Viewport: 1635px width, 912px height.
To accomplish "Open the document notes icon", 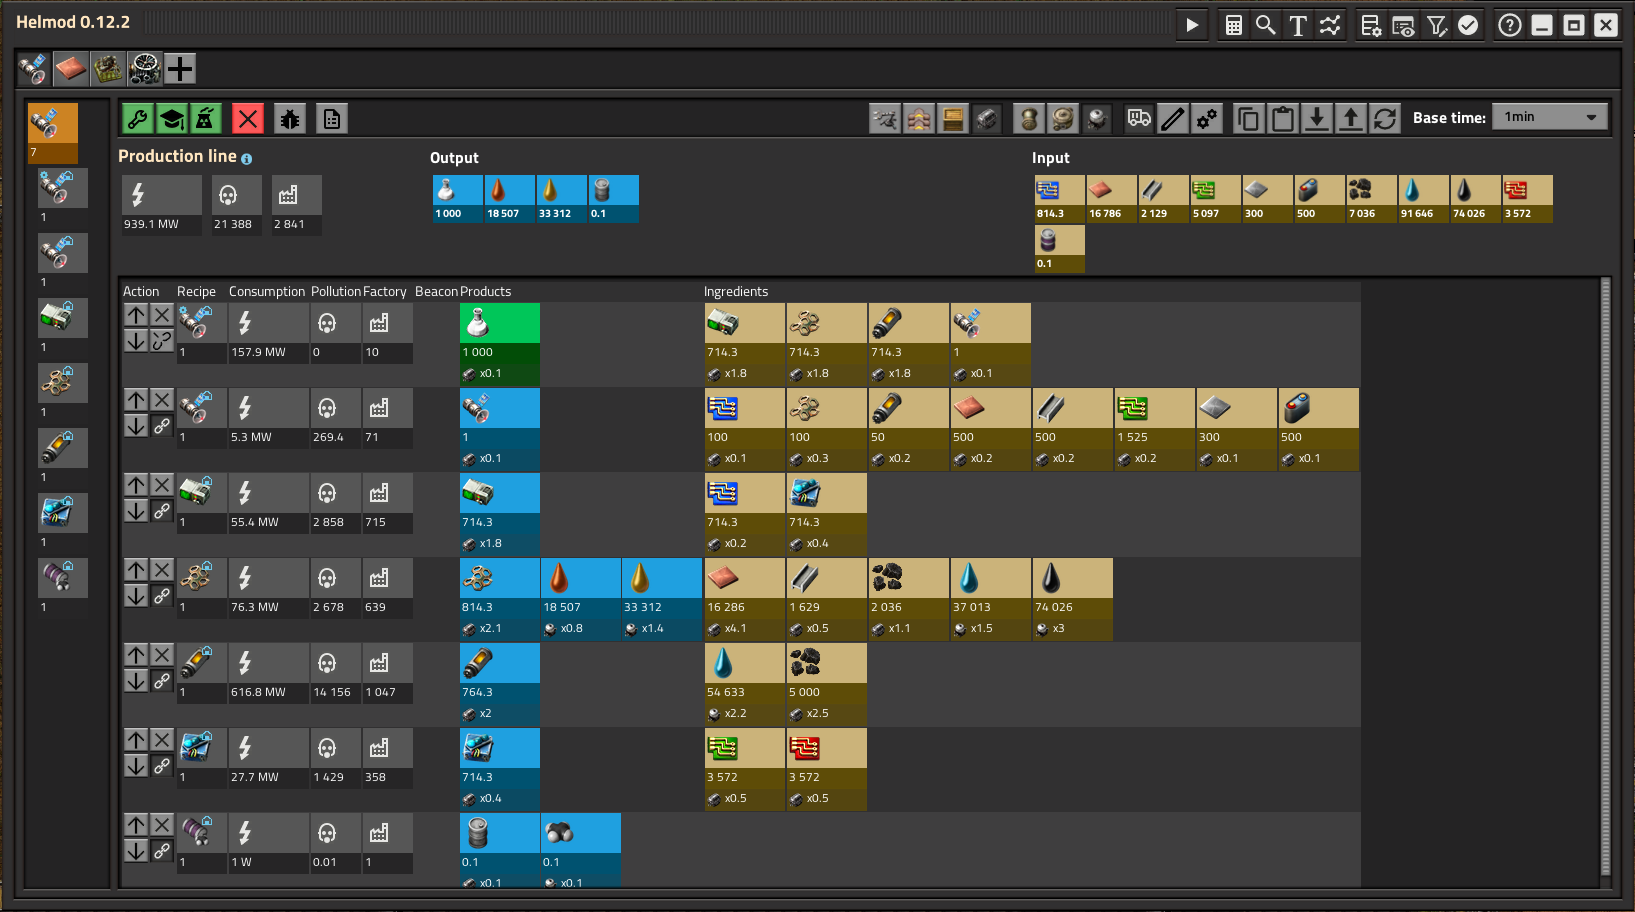I will click(x=332, y=119).
